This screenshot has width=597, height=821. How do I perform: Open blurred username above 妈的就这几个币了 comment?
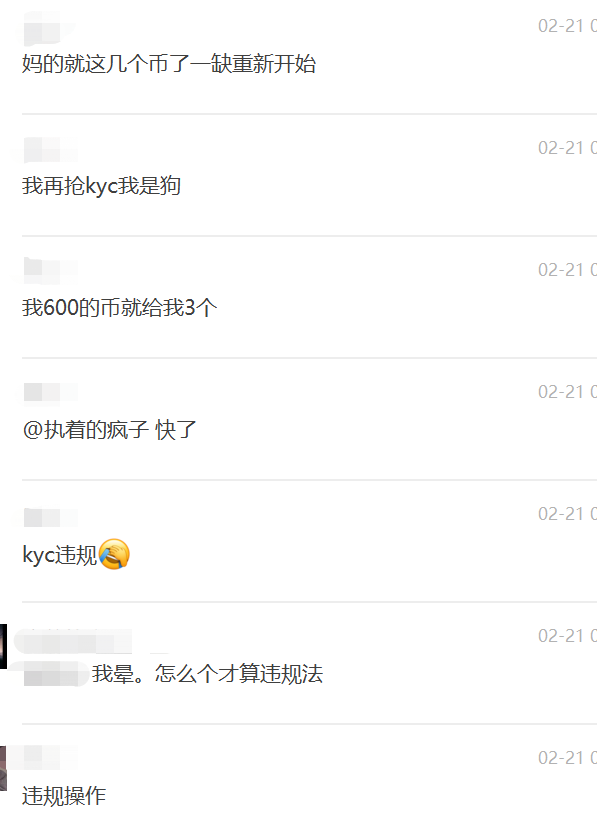pyautogui.click(x=47, y=29)
